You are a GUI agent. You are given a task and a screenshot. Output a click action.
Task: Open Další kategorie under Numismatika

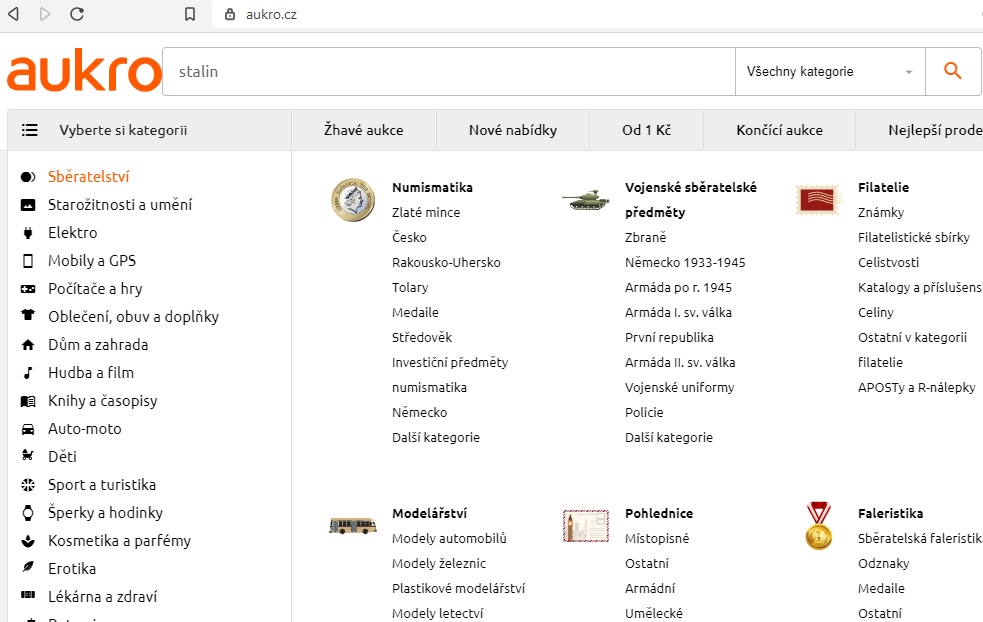tap(436, 437)
